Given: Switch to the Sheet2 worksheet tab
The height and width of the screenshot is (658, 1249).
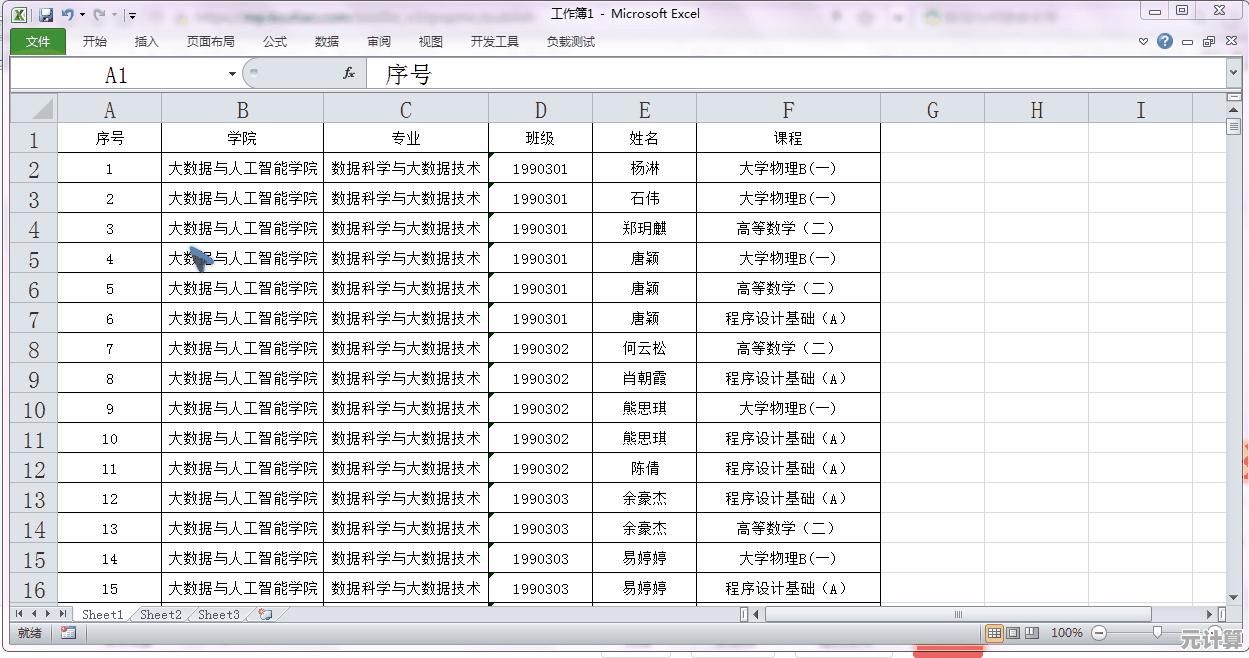Looking at the screenshot, I should (161, 615).
